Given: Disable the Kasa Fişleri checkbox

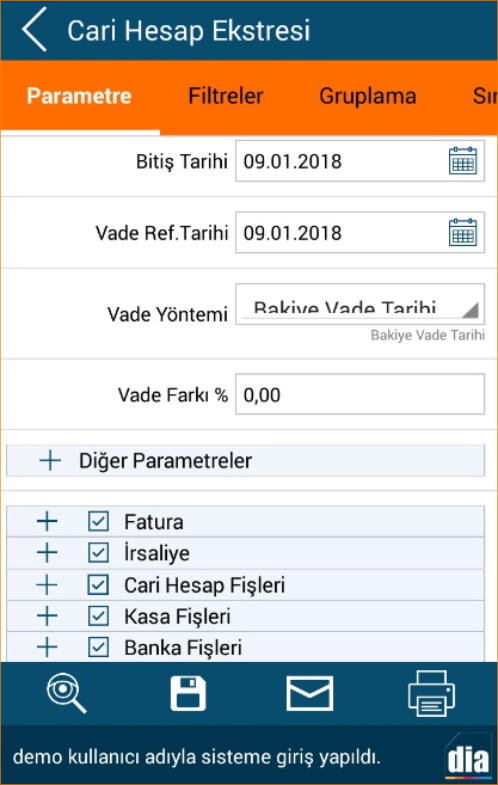Looking at the screenshot, I should pos(98,616).
